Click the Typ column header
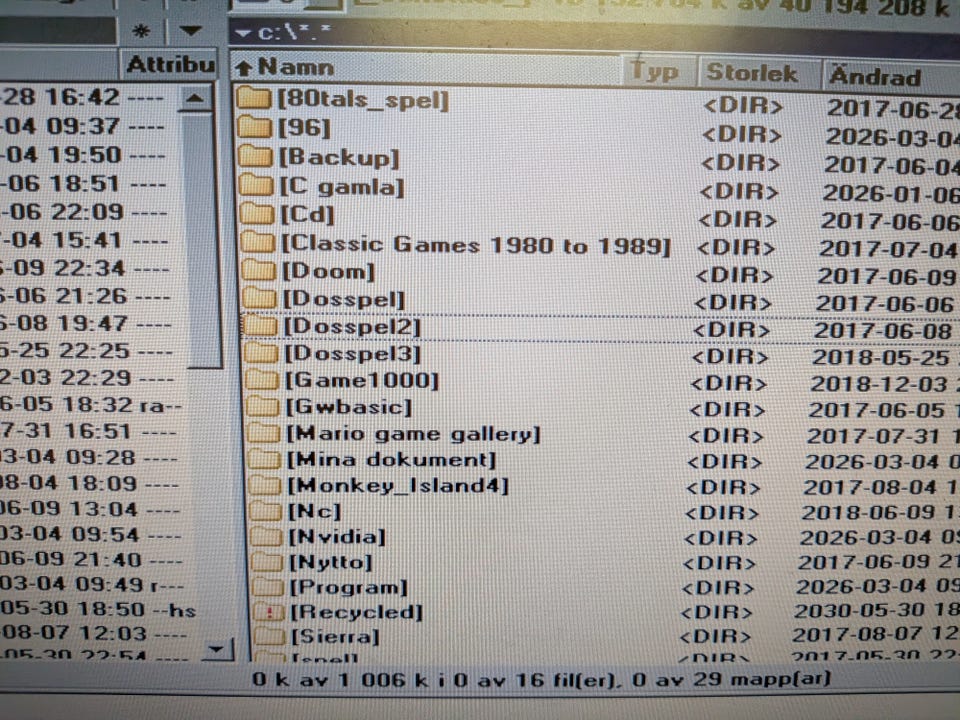960x720 pixels. 656,72
